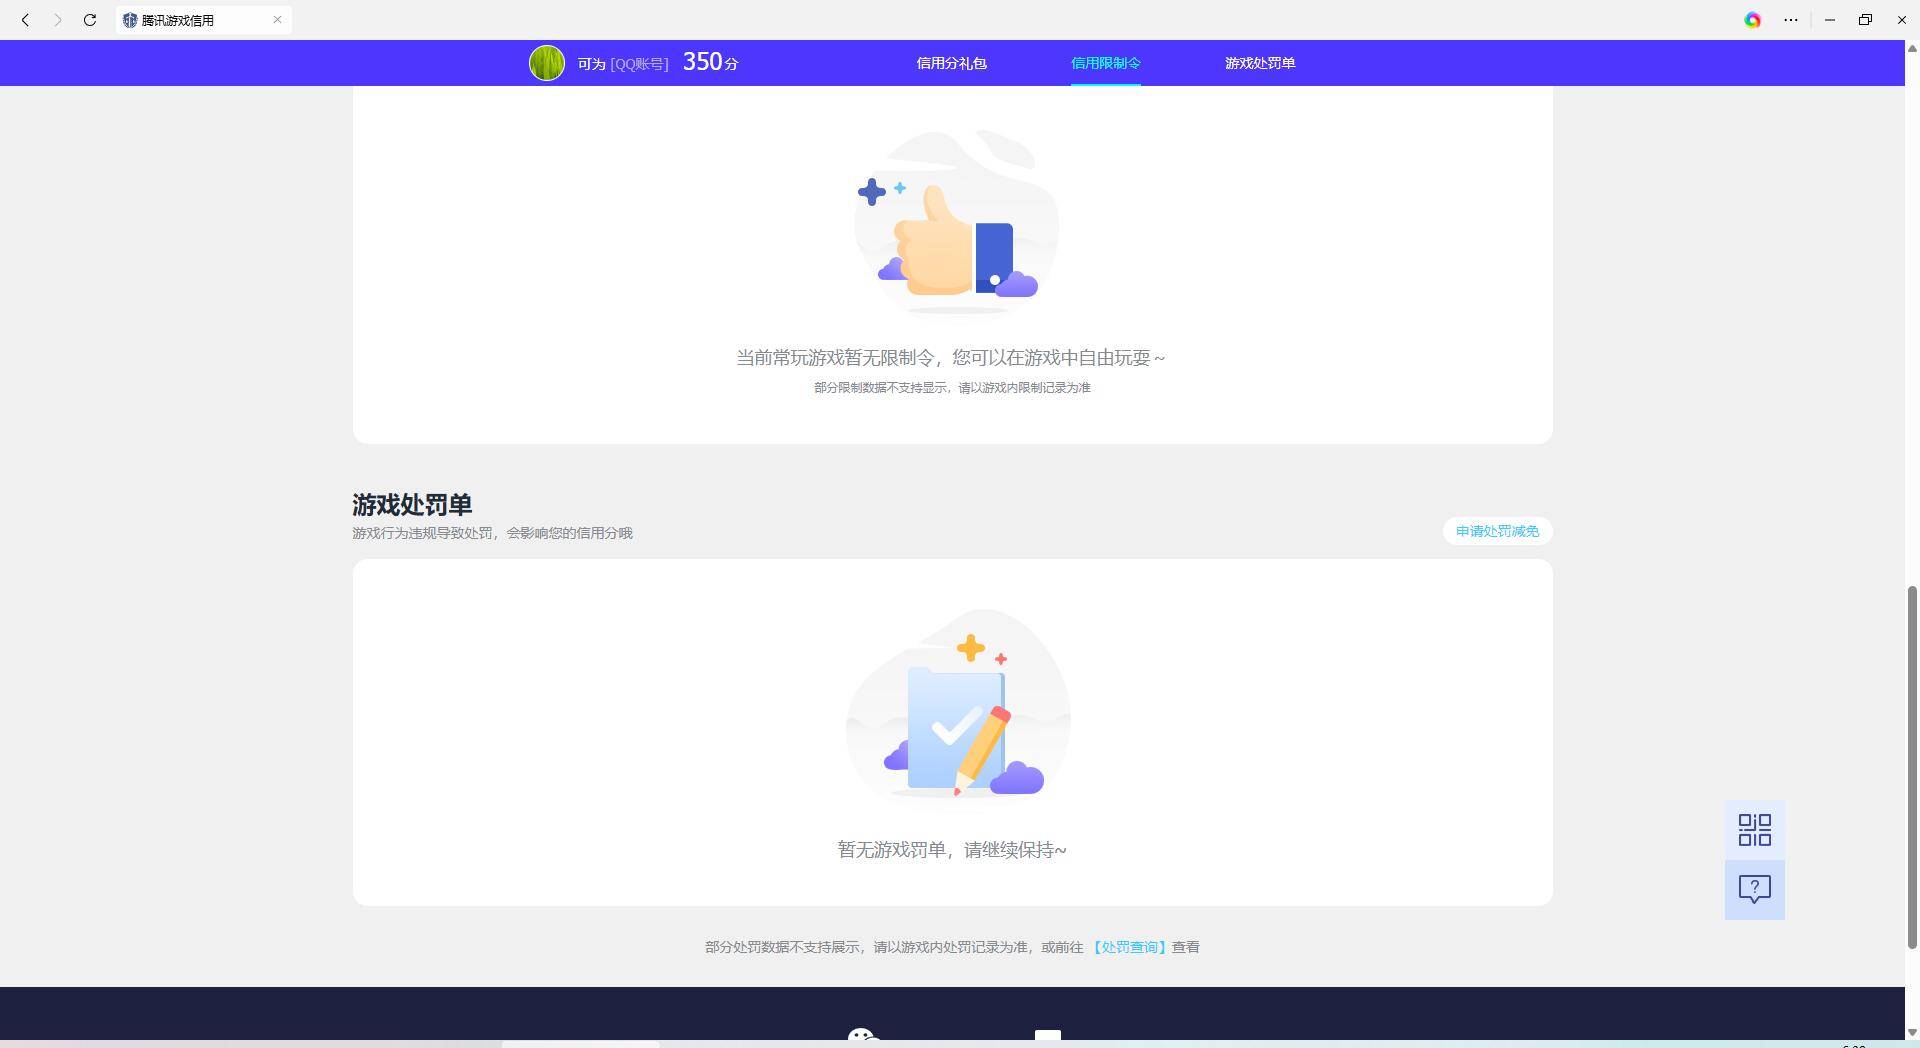Close the 腾讯游戏信用 tab
This screenshot has height=1048, width=1920.
click(277, 20)
